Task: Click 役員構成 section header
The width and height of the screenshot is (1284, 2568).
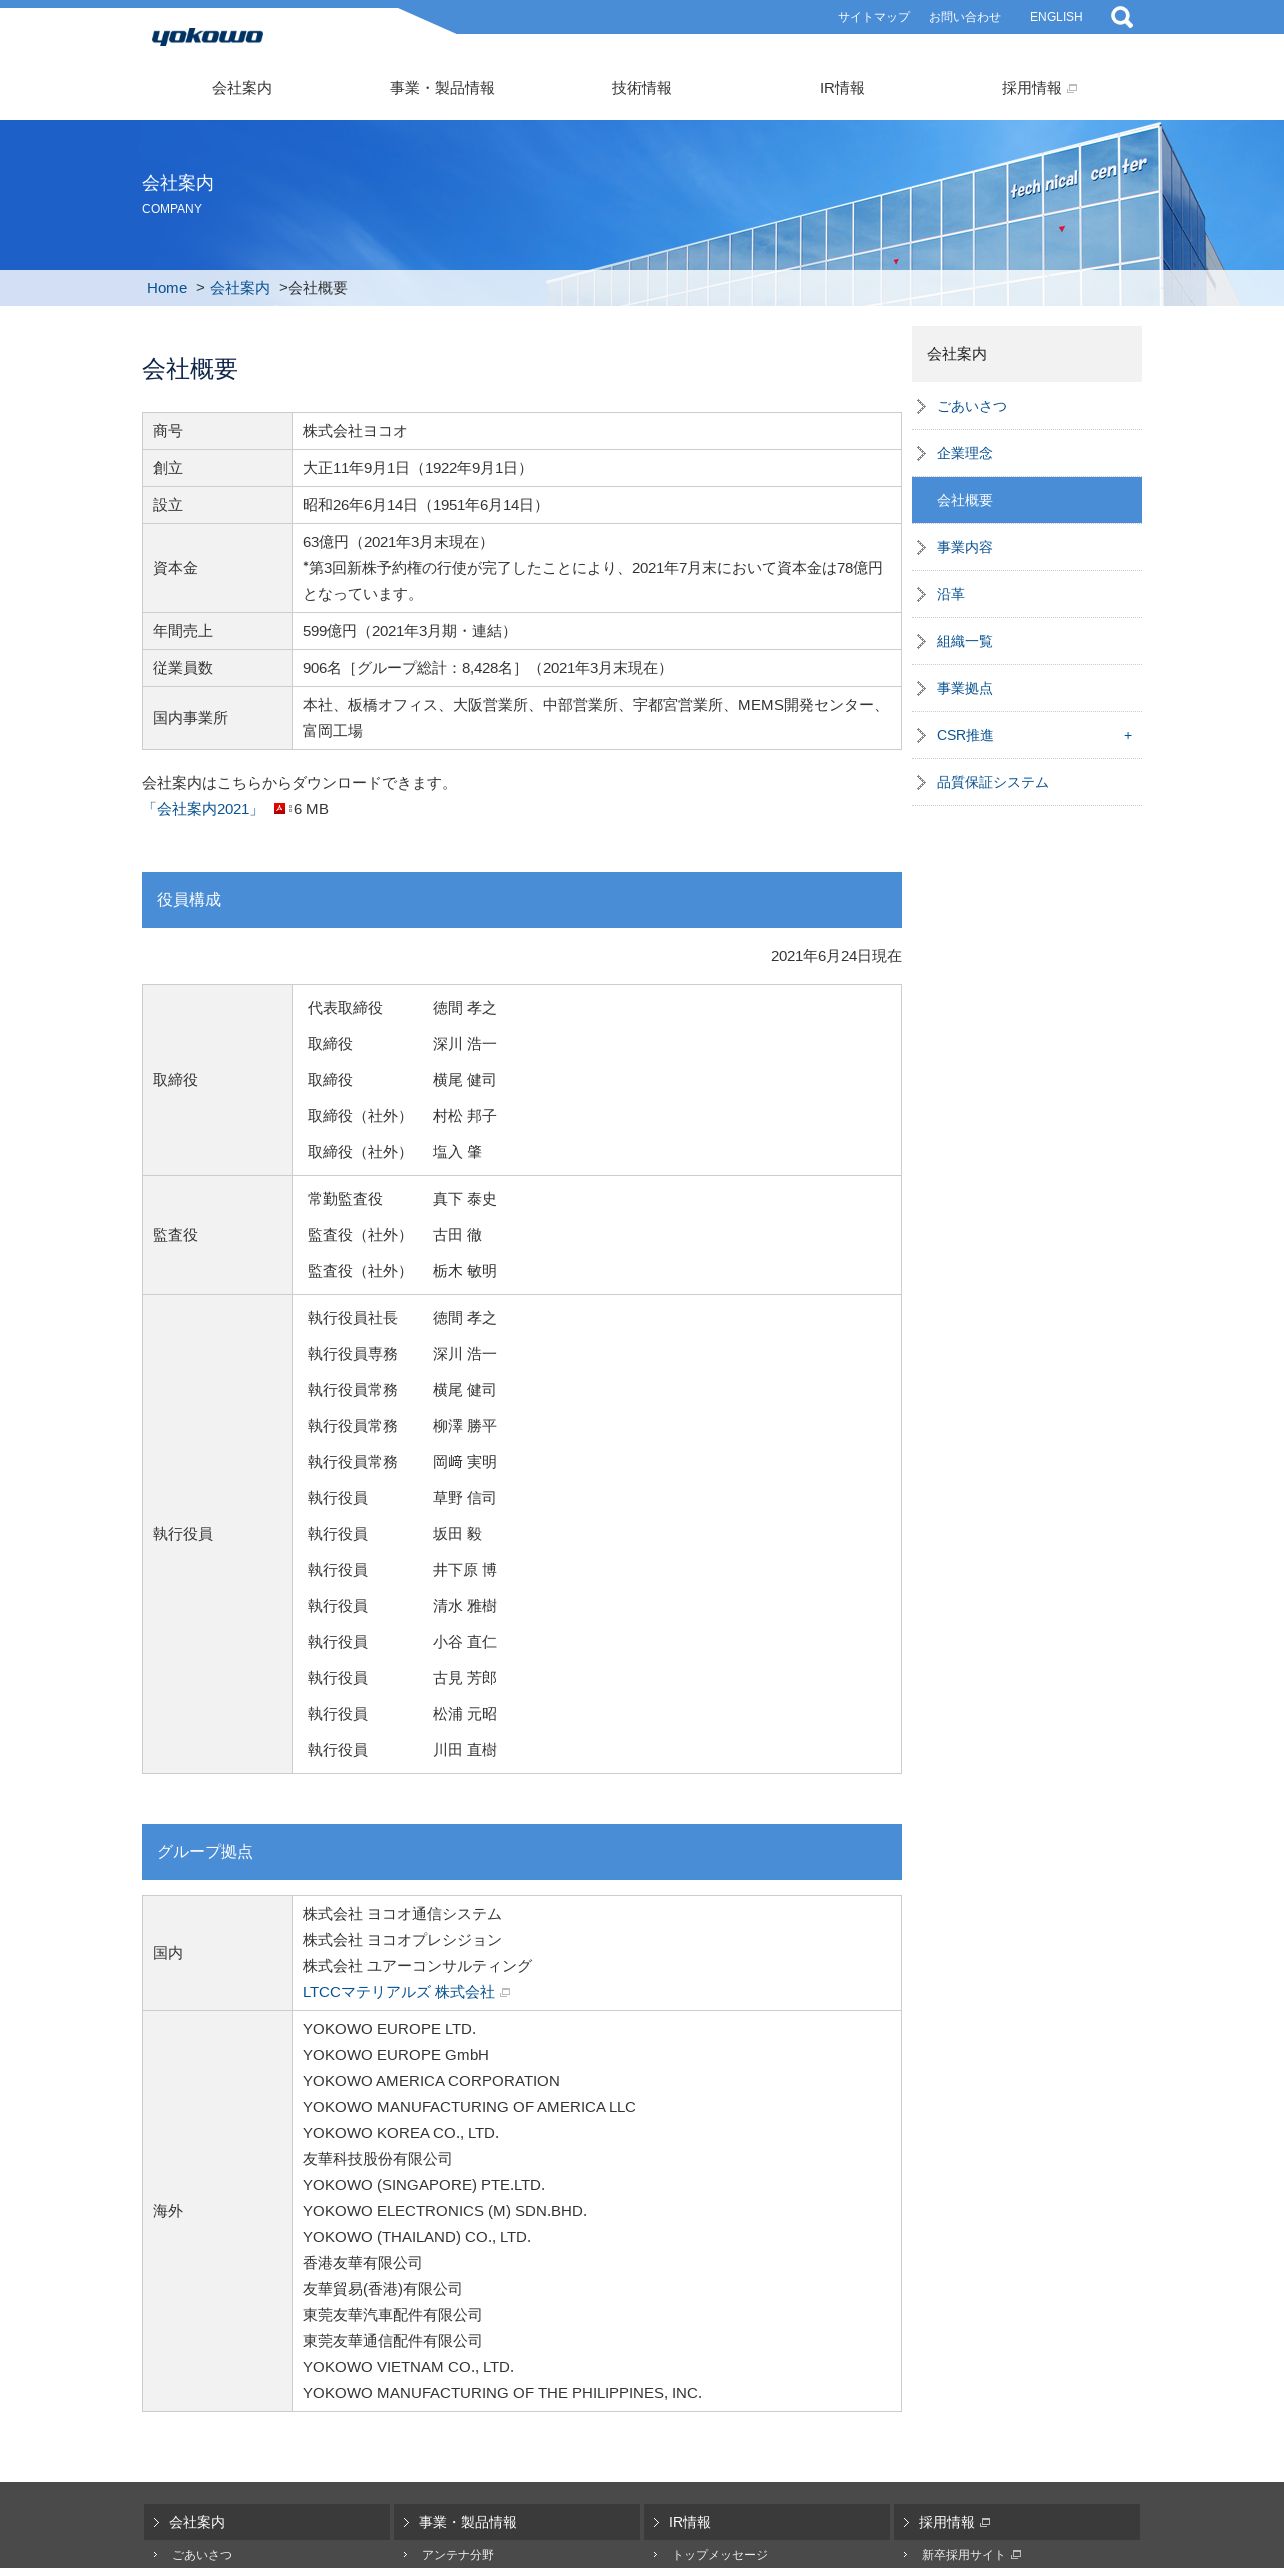Action: point(522,900)
